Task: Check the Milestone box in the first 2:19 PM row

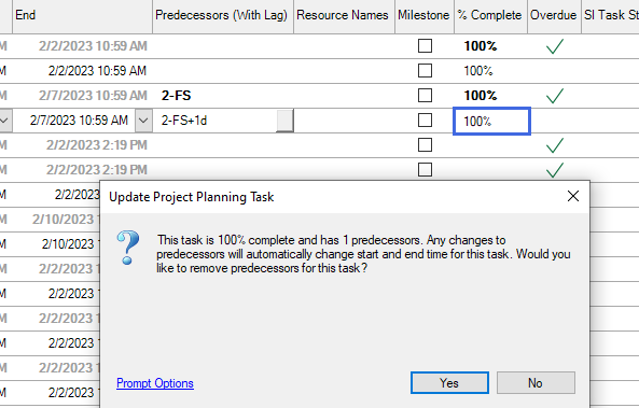Action: (x=424, y=145)
